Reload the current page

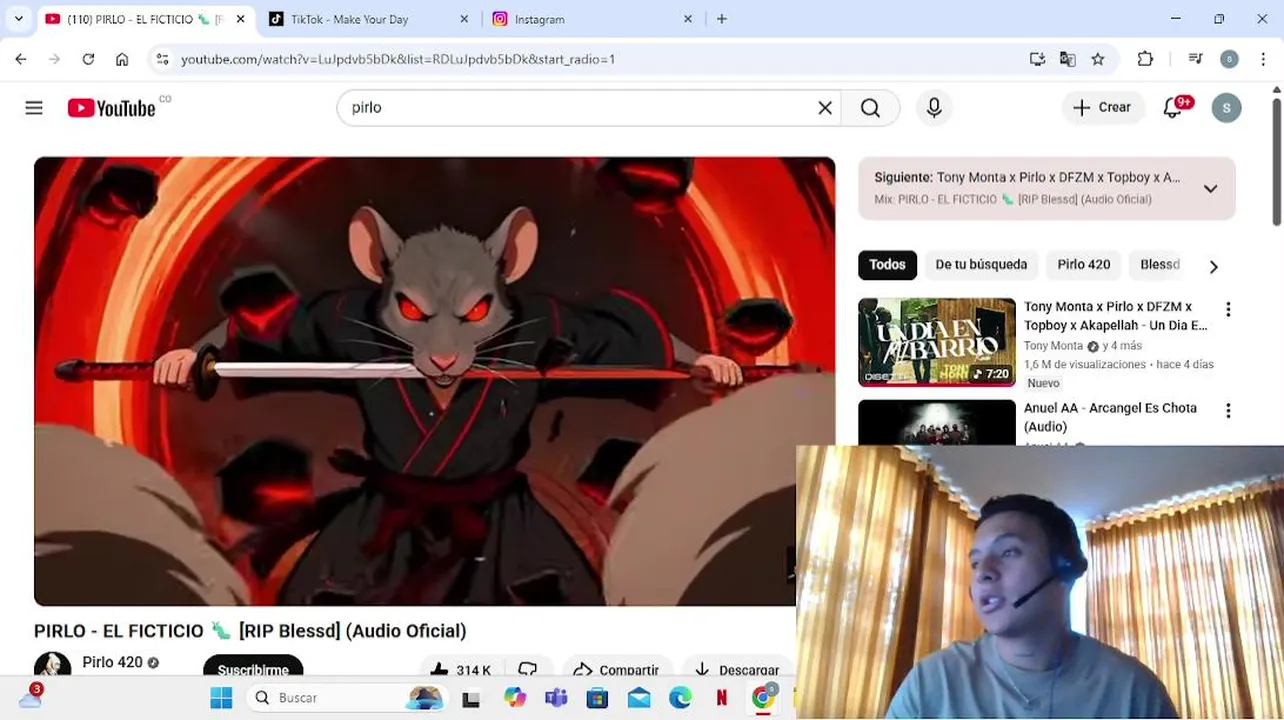coord(88,59)
